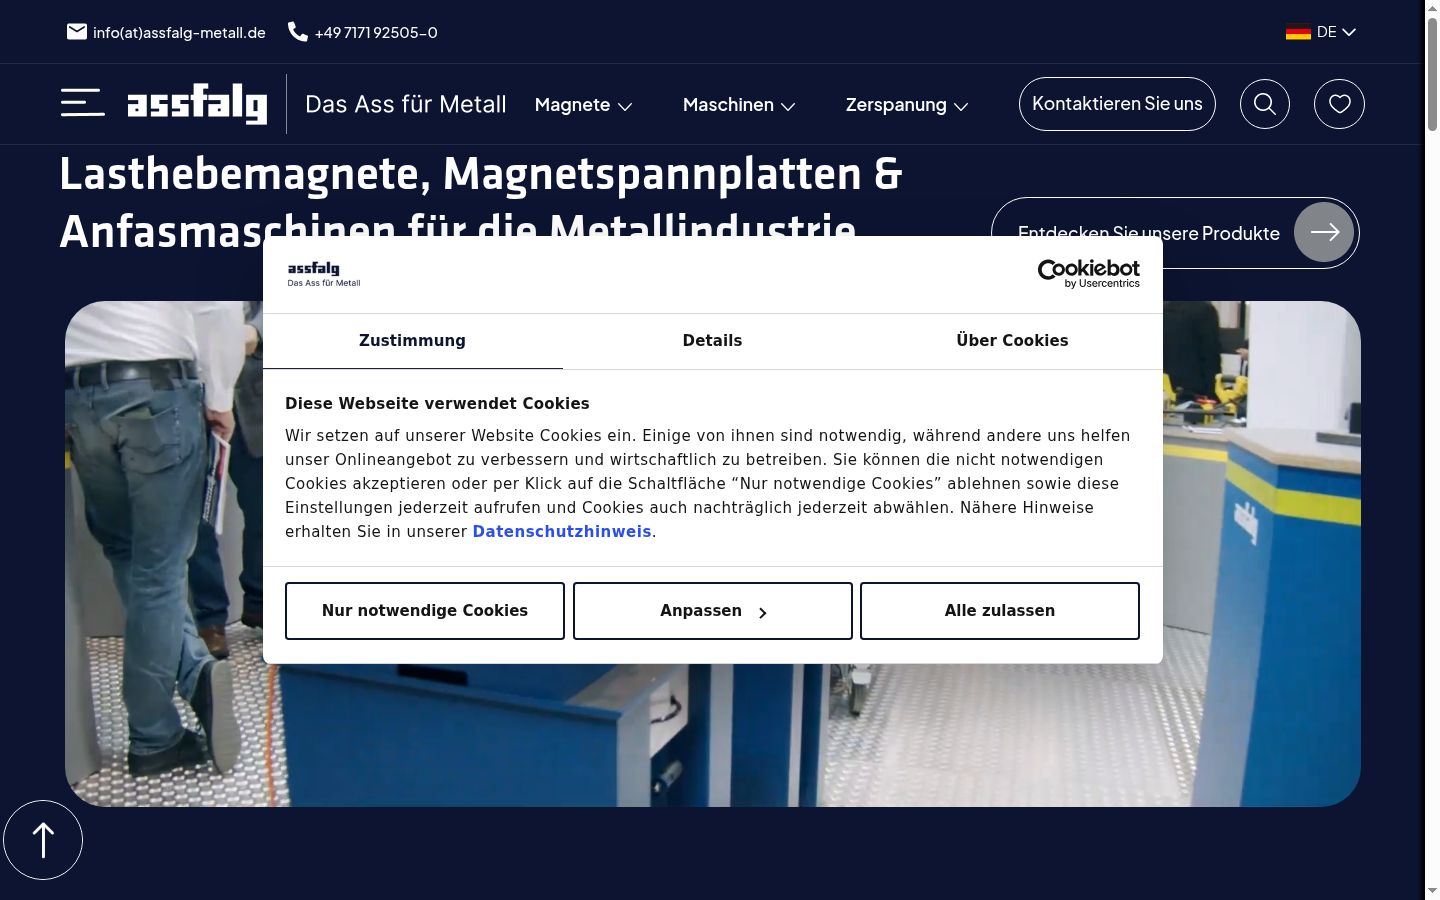Viewport: 1440px width, 900px height.
Task: Select the Zustimmung tab
Action: coord(412,341)
